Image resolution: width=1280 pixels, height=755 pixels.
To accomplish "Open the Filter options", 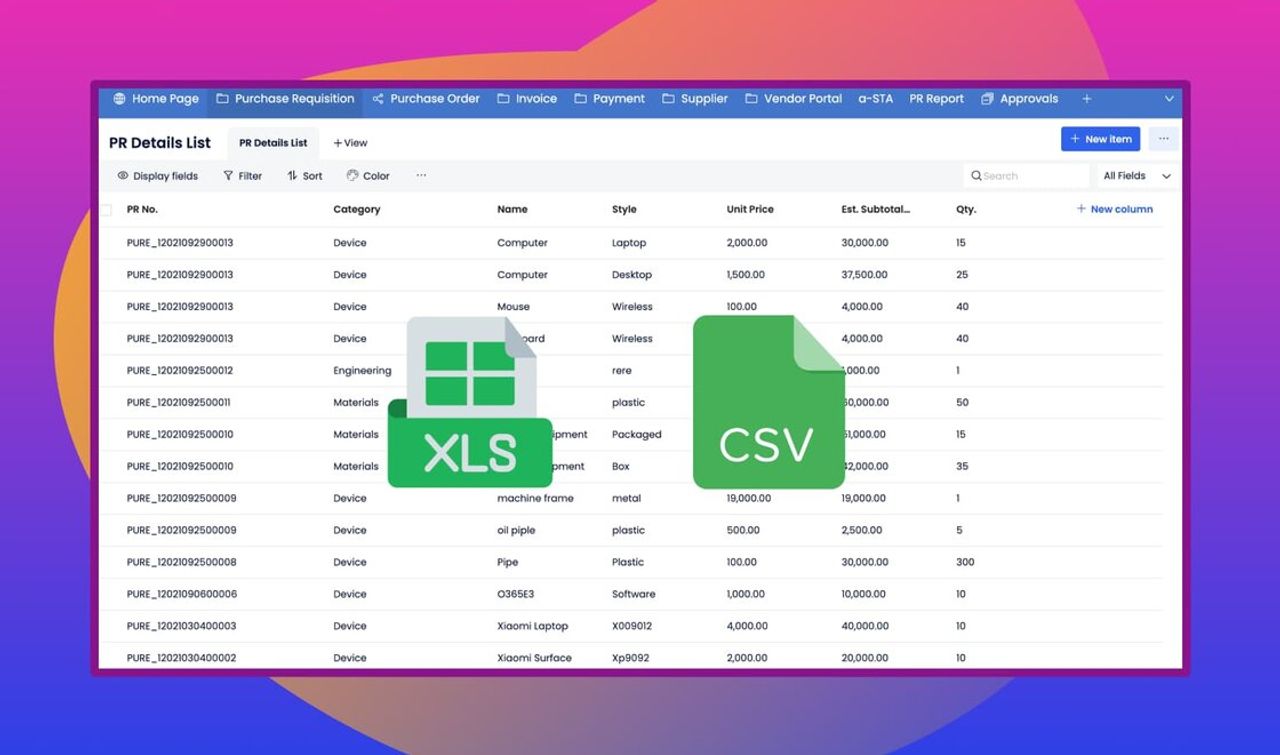I will pyautogui.click(x=242, y=176).
